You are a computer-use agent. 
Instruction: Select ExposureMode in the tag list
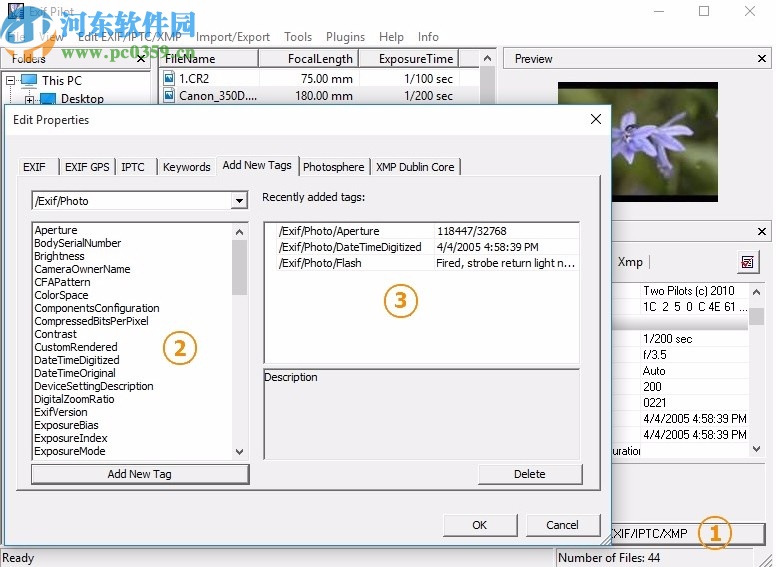pos(70,451)
